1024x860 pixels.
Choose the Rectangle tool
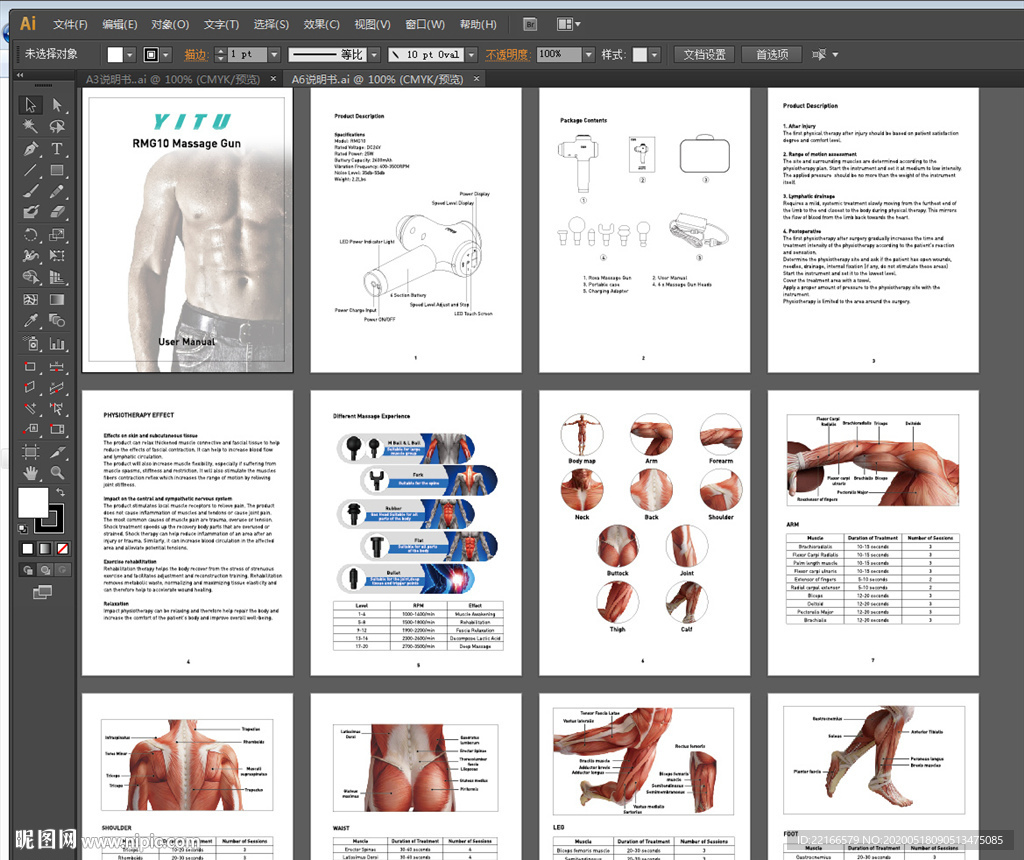57,170
